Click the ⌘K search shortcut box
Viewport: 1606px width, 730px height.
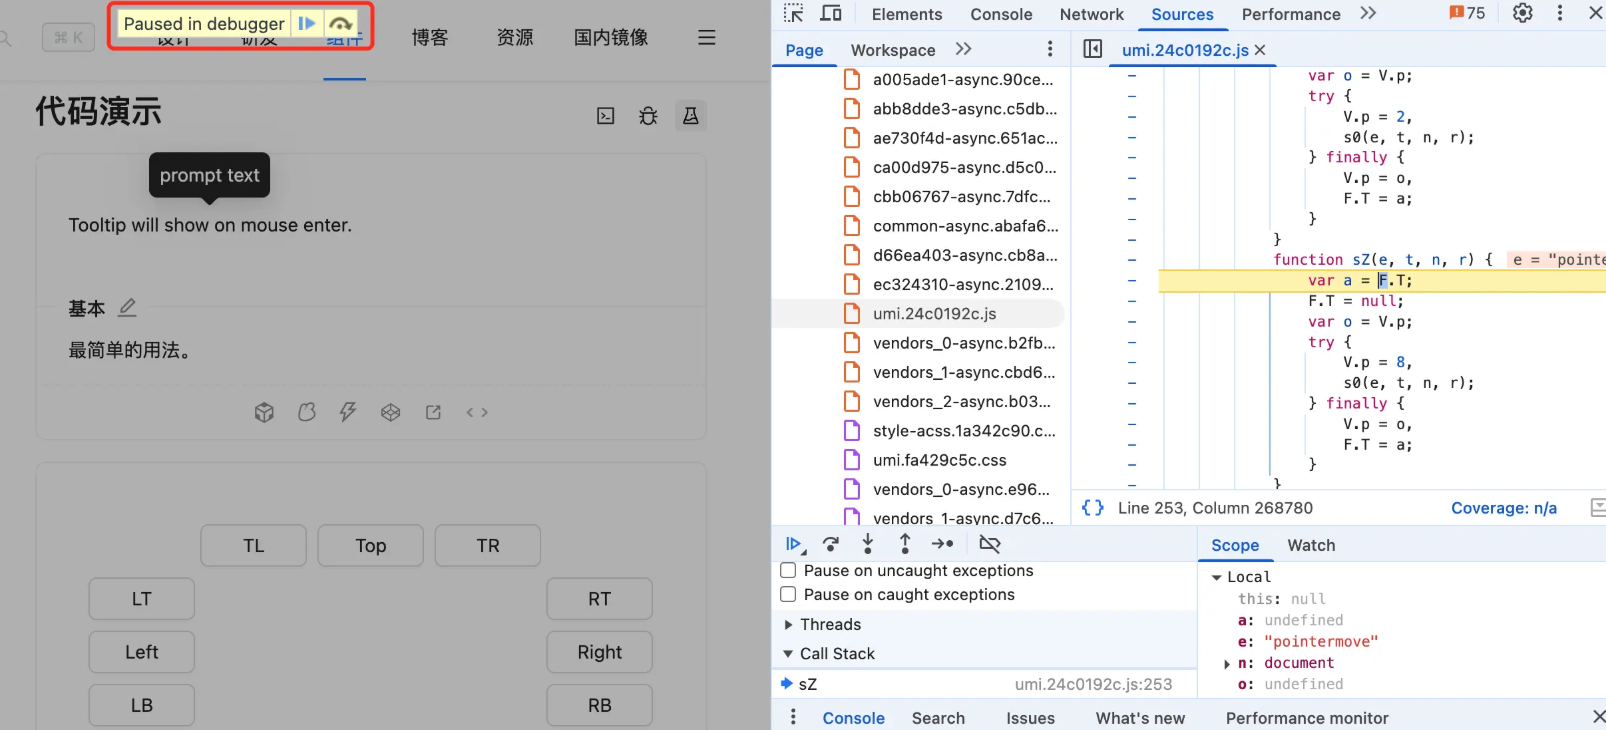click(69, 37)
